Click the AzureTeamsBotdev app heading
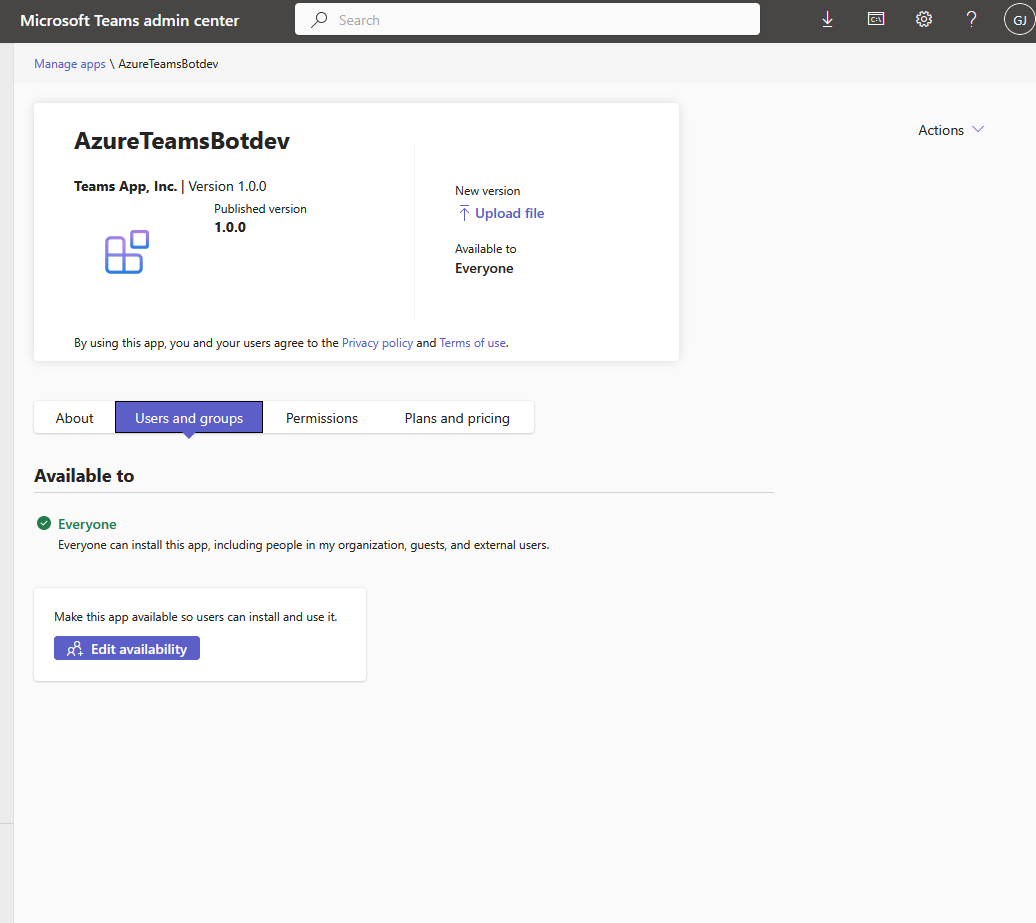The height and width of the screenshot is (923, 1036). tap(182, 141)
